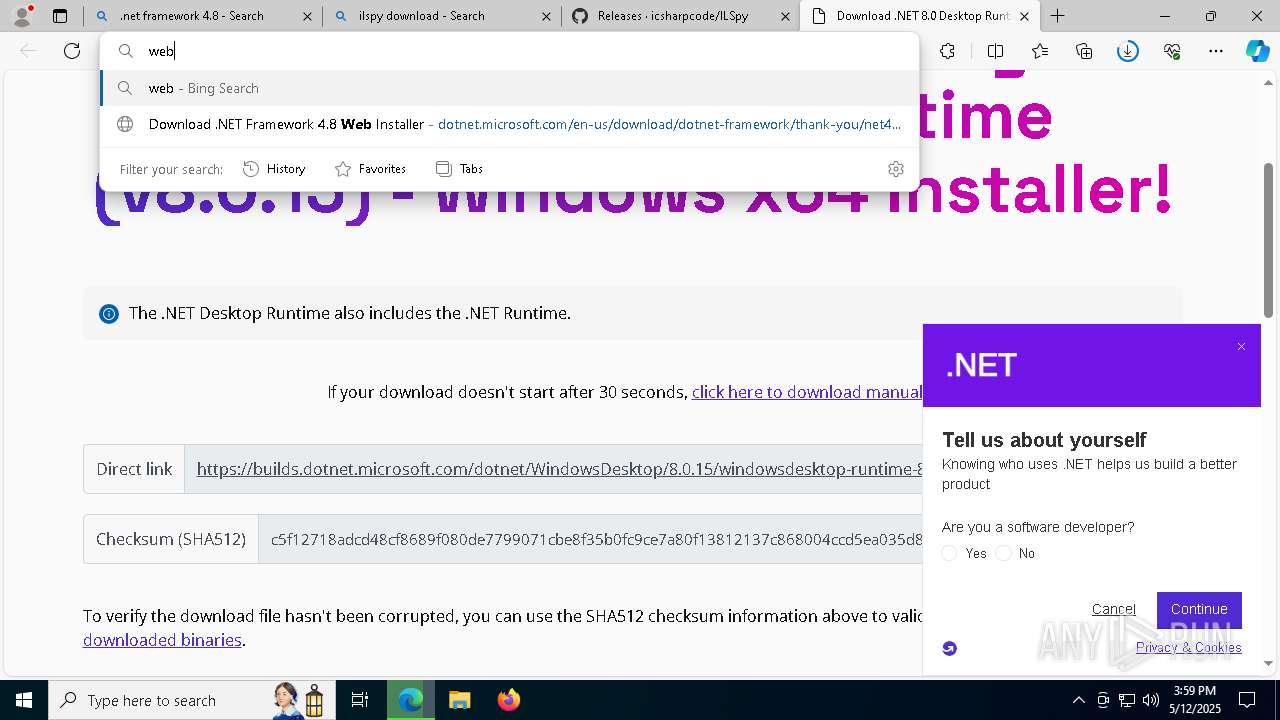Viewport: 1280px width, 720px height.
Task: Click the SHA512 checksum value field
Action: 590,539
